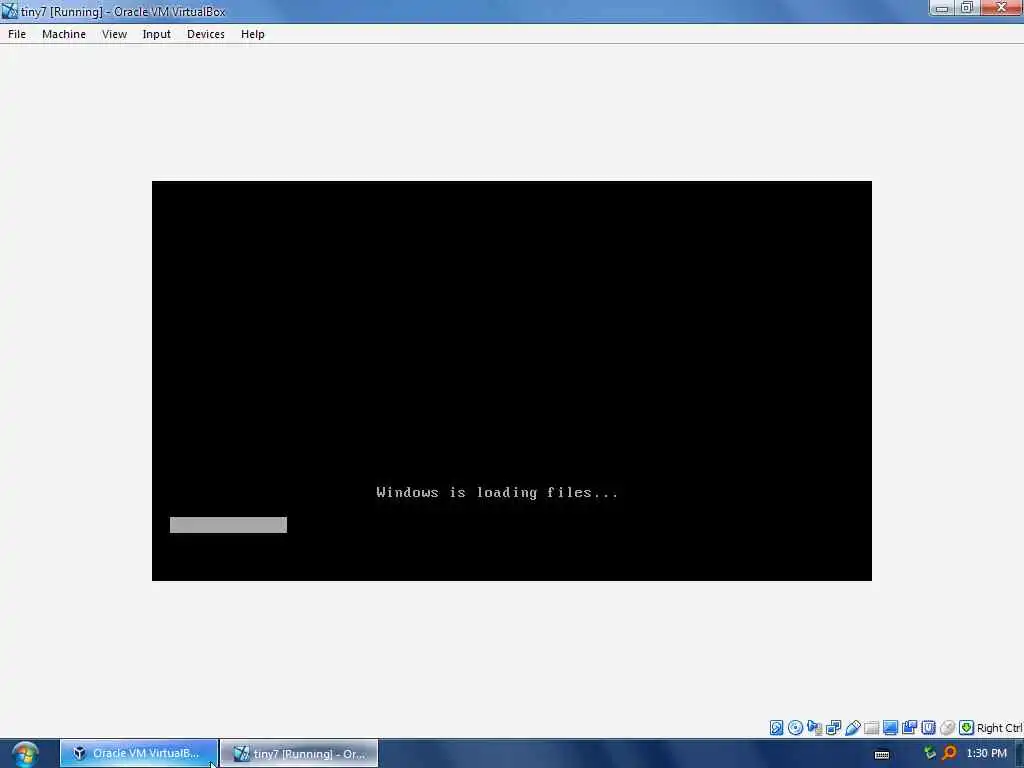Switch to Oracle VM VirtualBox Manager taskbar button
1024x768 pixels.
coord(138,754)
